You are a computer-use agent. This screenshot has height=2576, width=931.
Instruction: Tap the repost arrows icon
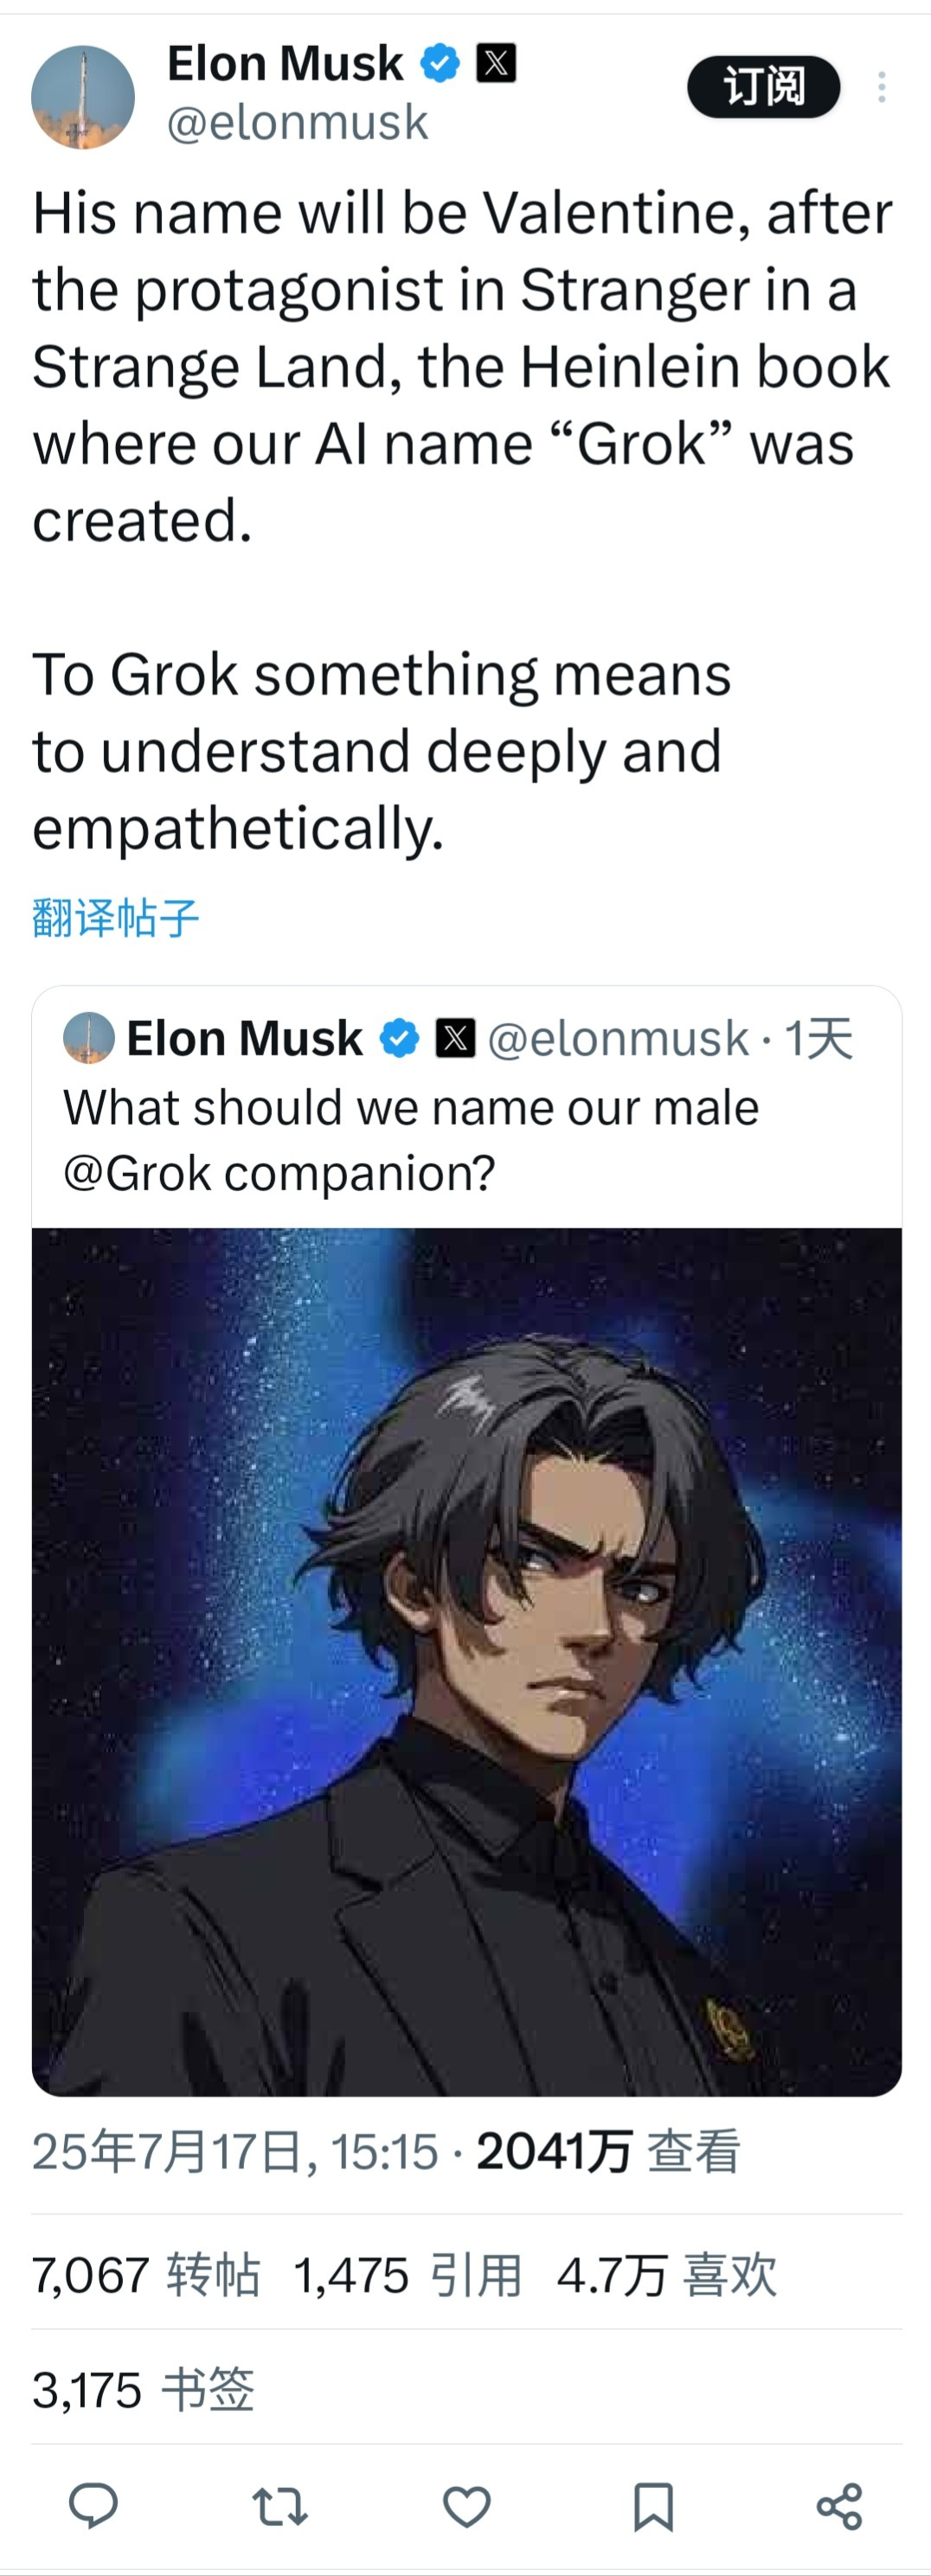[279, 2506]
